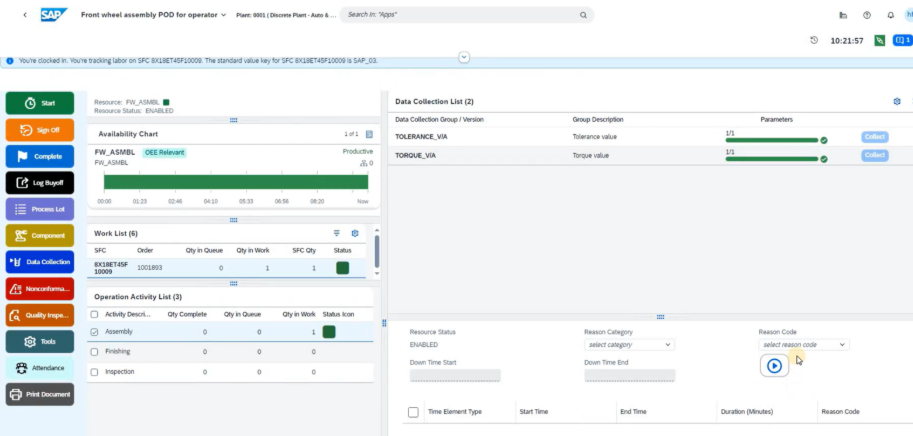This screenshot has width=913, height=436.
Task: Open Work List settings gear
Action: coord(354,233)
